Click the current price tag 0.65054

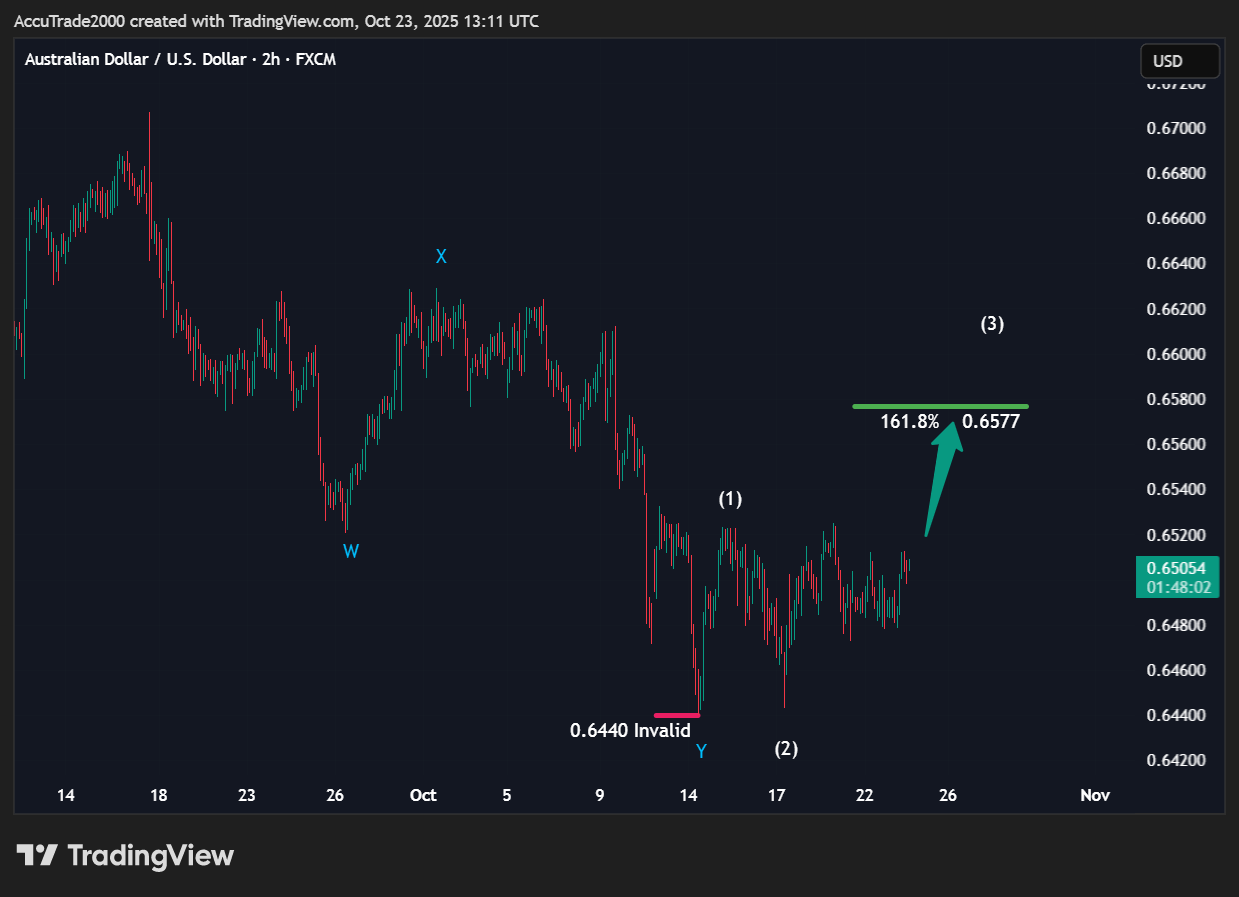coord(1177,568)
